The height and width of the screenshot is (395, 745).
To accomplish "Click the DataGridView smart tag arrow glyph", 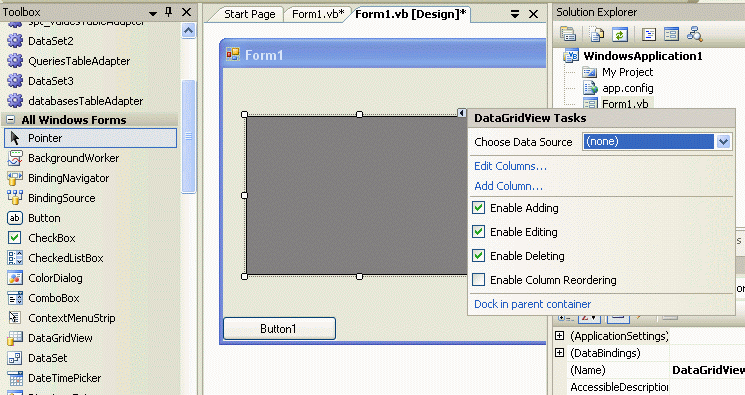I will pos(462,113).
